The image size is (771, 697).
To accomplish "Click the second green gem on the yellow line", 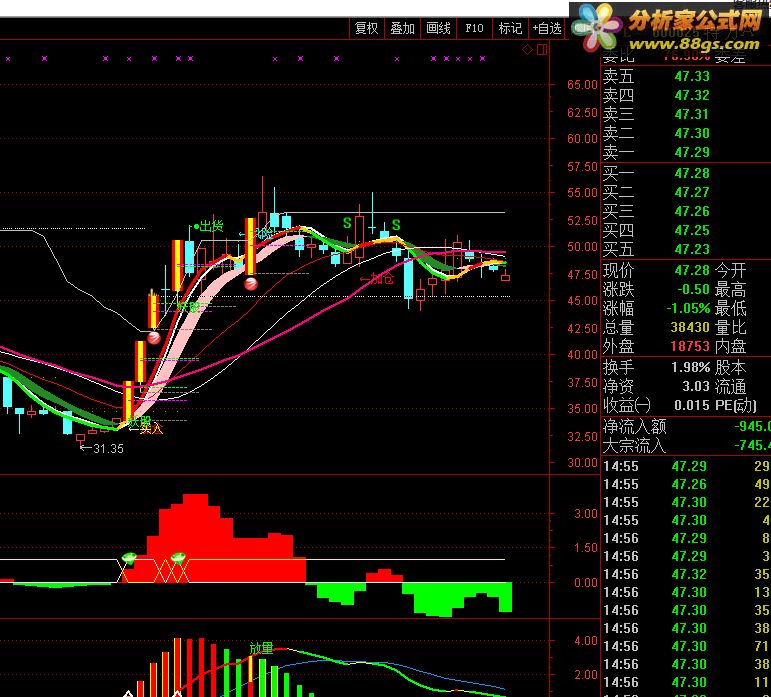I will [178, 557].
